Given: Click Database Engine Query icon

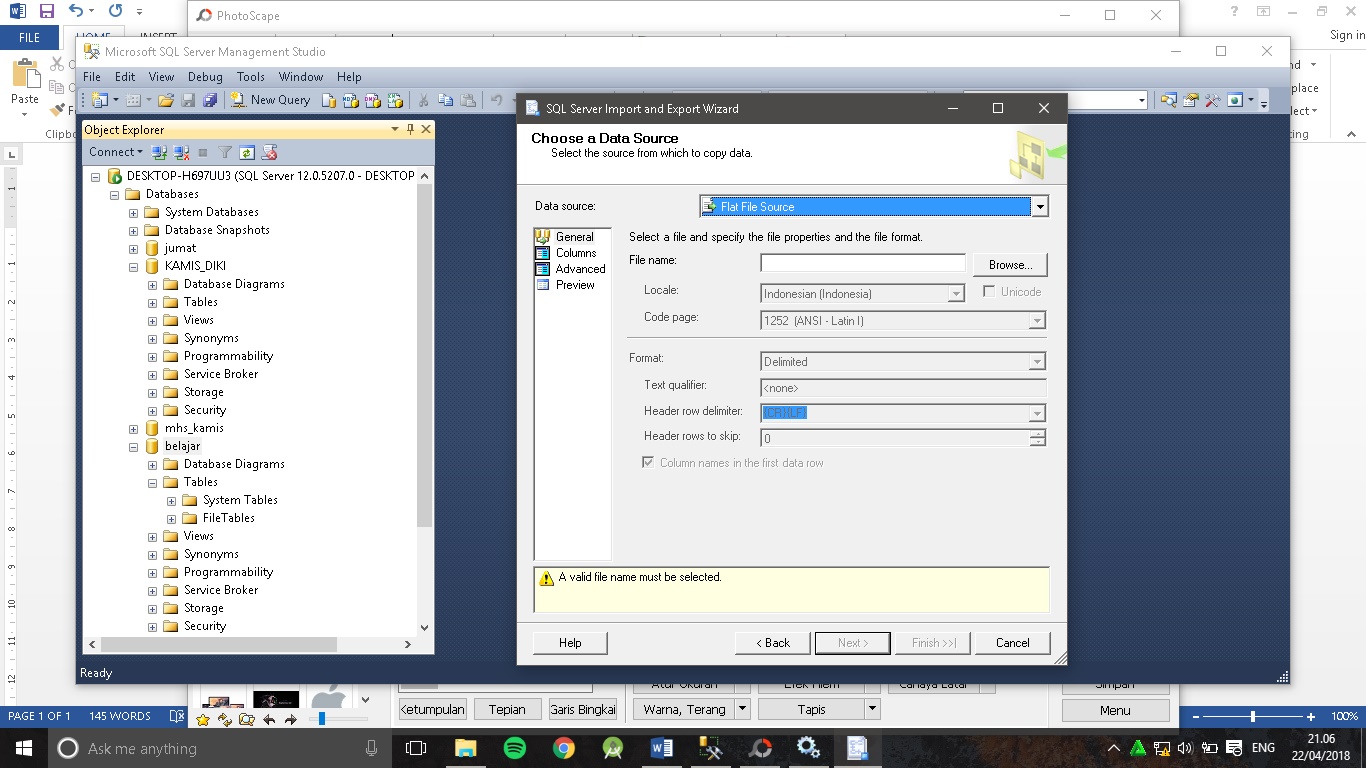Looking at the screenshot, I should [x=329, y=100].
